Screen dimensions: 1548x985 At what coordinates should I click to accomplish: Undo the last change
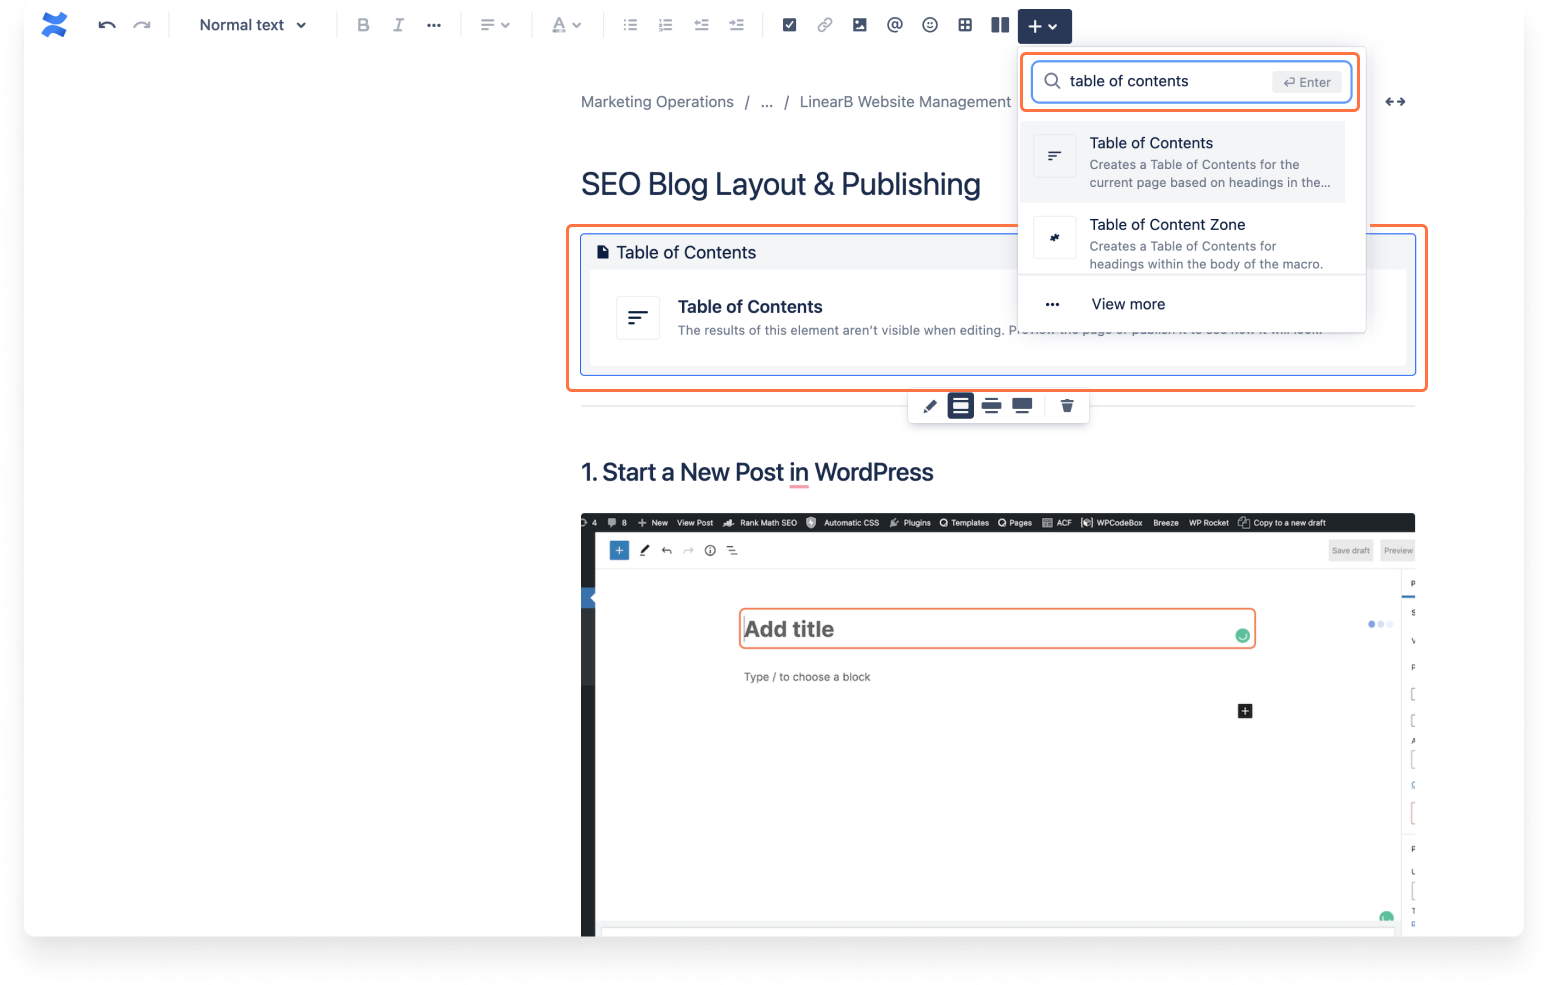click(x=106, y=25)
